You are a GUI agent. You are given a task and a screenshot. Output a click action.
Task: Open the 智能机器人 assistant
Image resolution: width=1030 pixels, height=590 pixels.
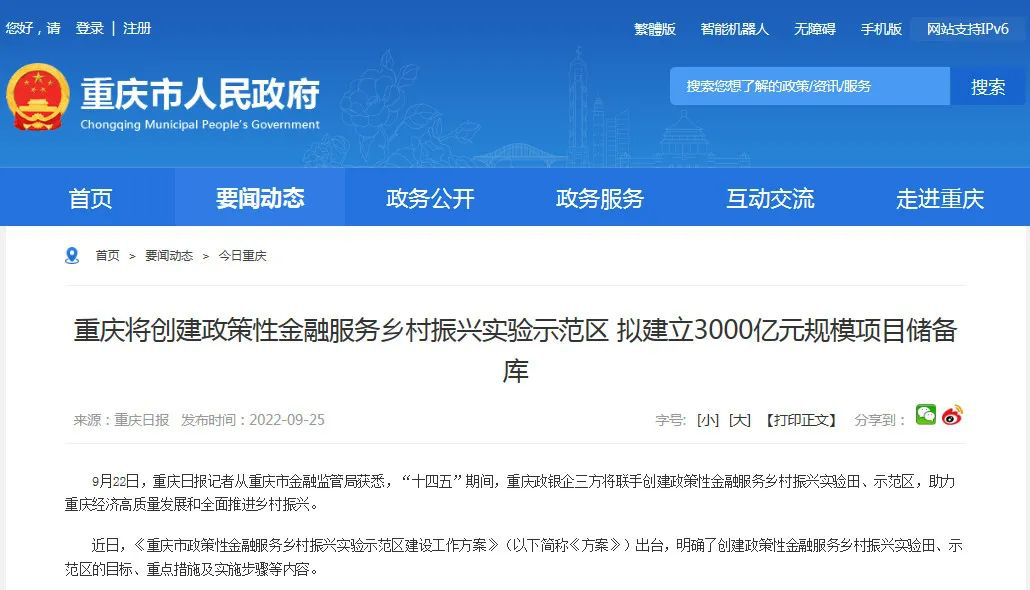pos(734,29)
